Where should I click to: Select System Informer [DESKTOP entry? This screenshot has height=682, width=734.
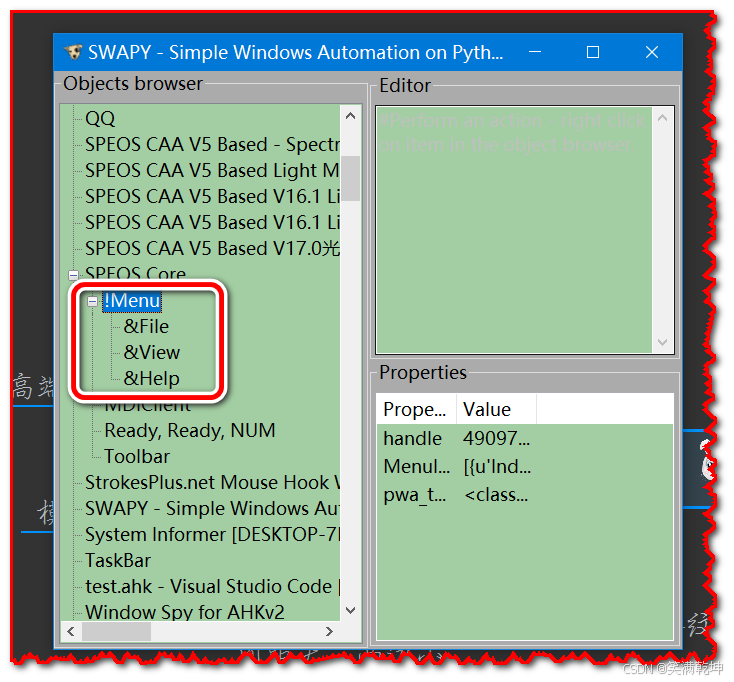[x=212, y=535]
